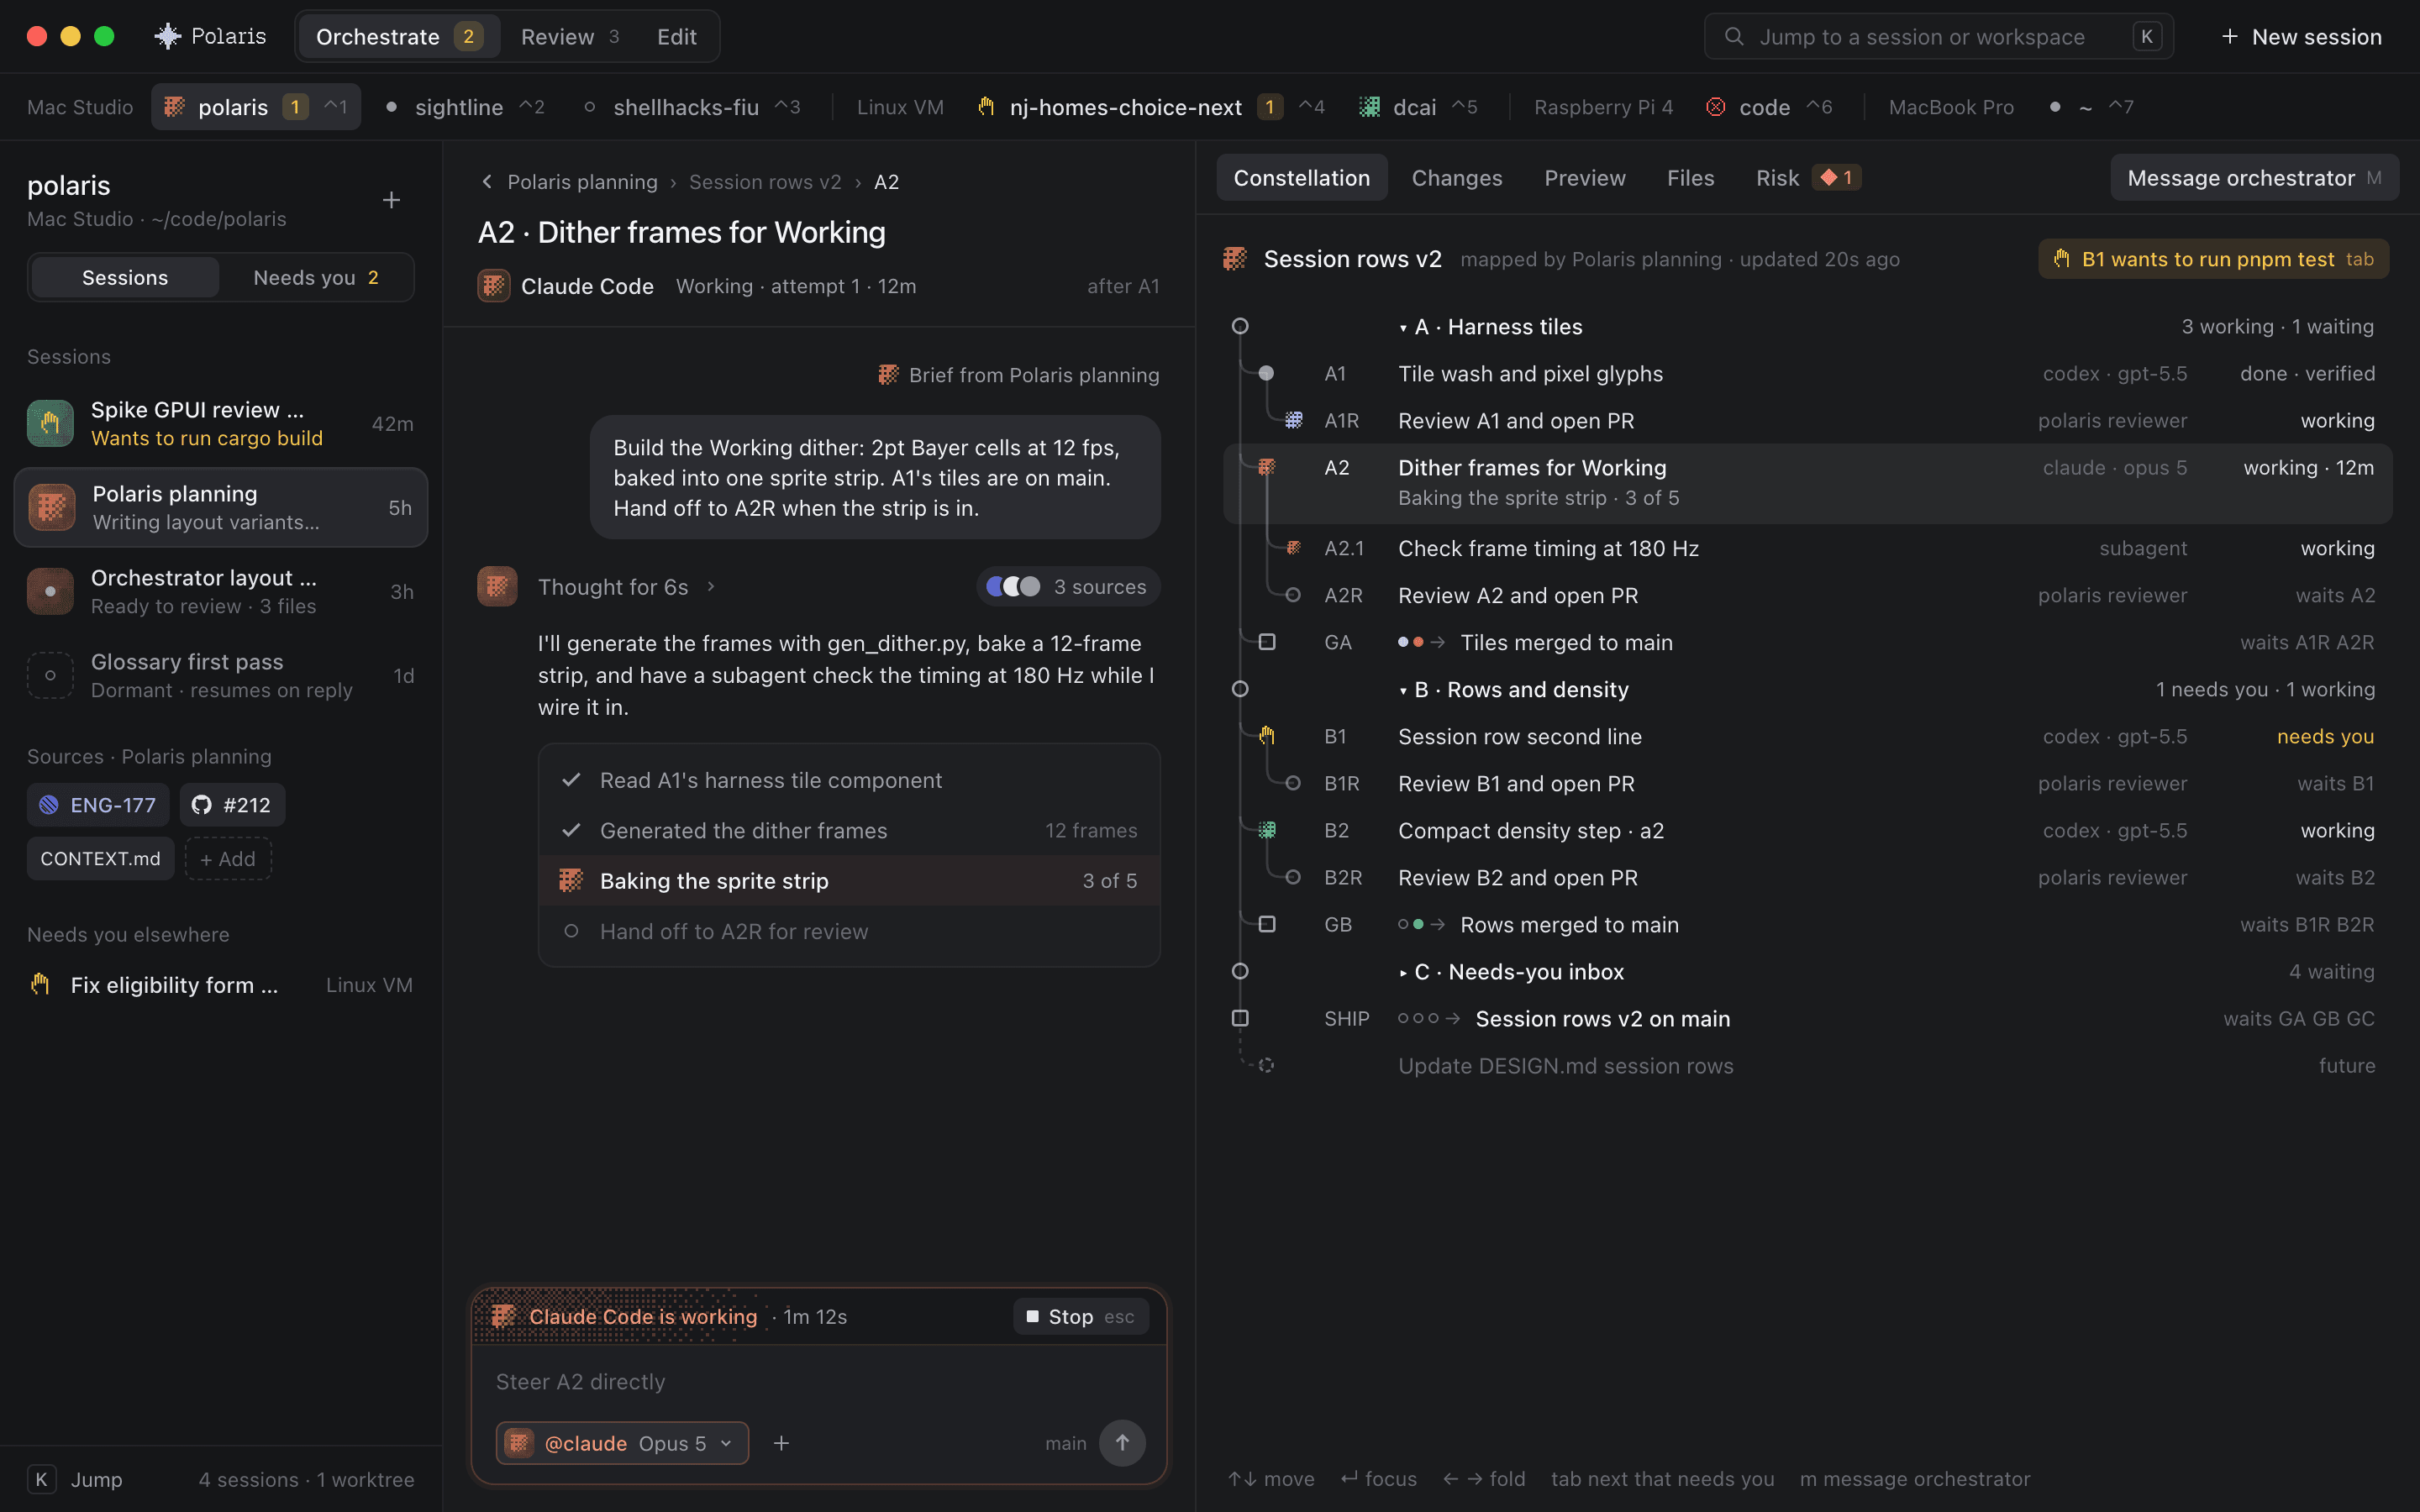2420x1512 pixels.
Task: Open the @claude Opus 5 model dropdown
Action: 622,1443
